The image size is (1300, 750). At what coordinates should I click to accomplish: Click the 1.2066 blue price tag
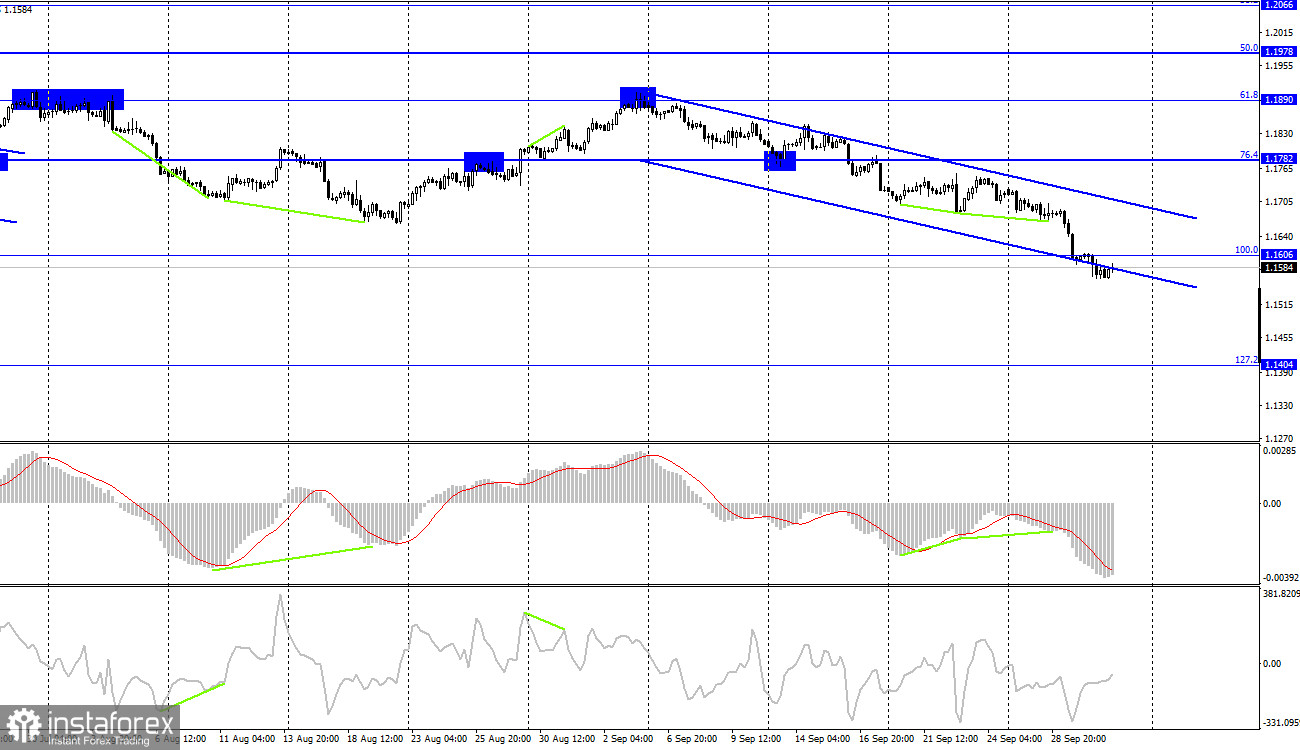click(1280, 5)
